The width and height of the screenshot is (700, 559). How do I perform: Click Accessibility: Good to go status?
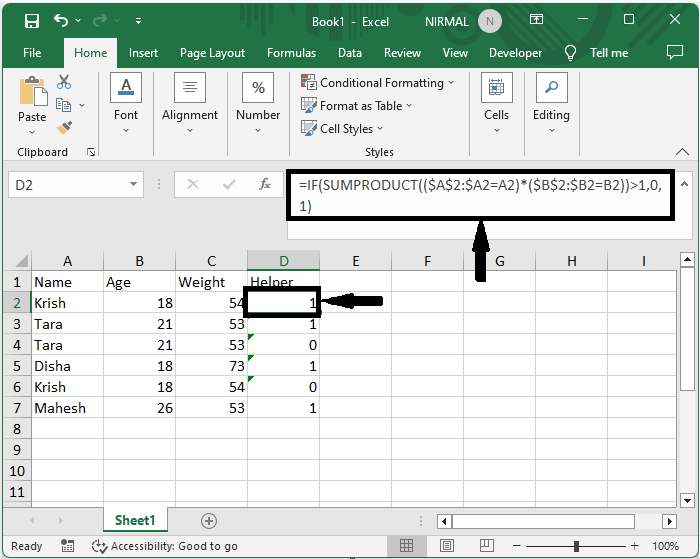click(164, 546)
